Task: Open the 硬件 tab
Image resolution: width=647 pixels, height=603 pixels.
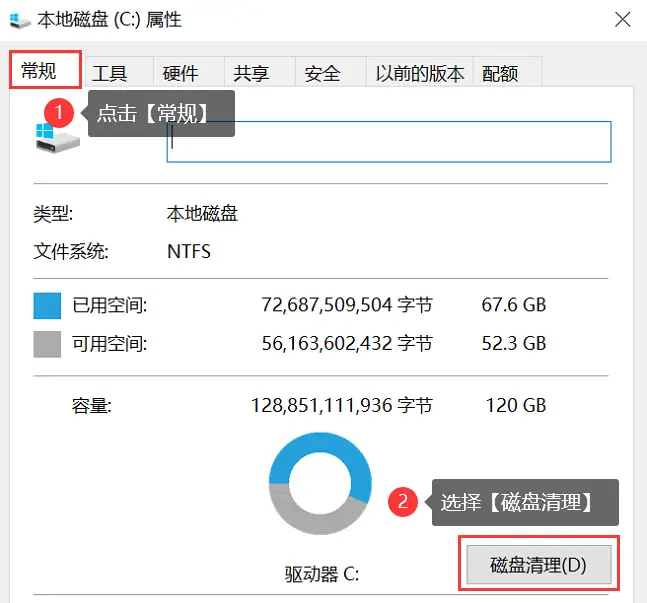Action: (189, 73)
